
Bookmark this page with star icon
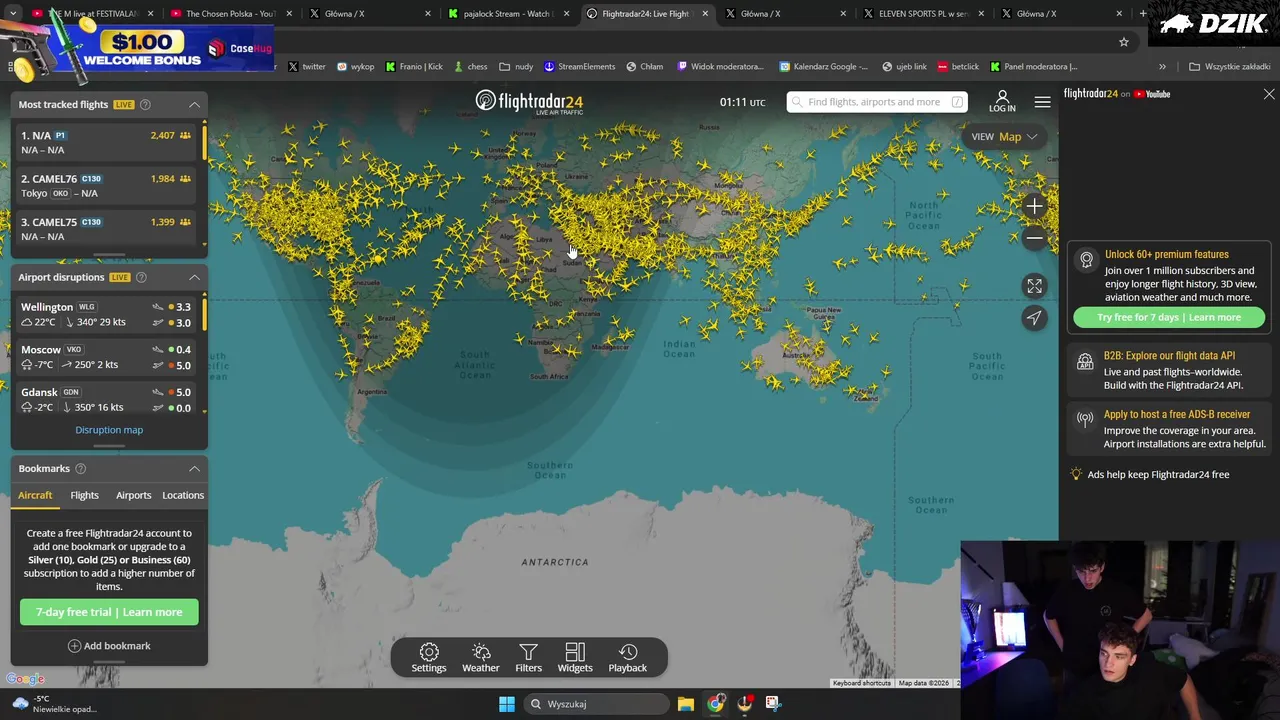pos(1124,42)
